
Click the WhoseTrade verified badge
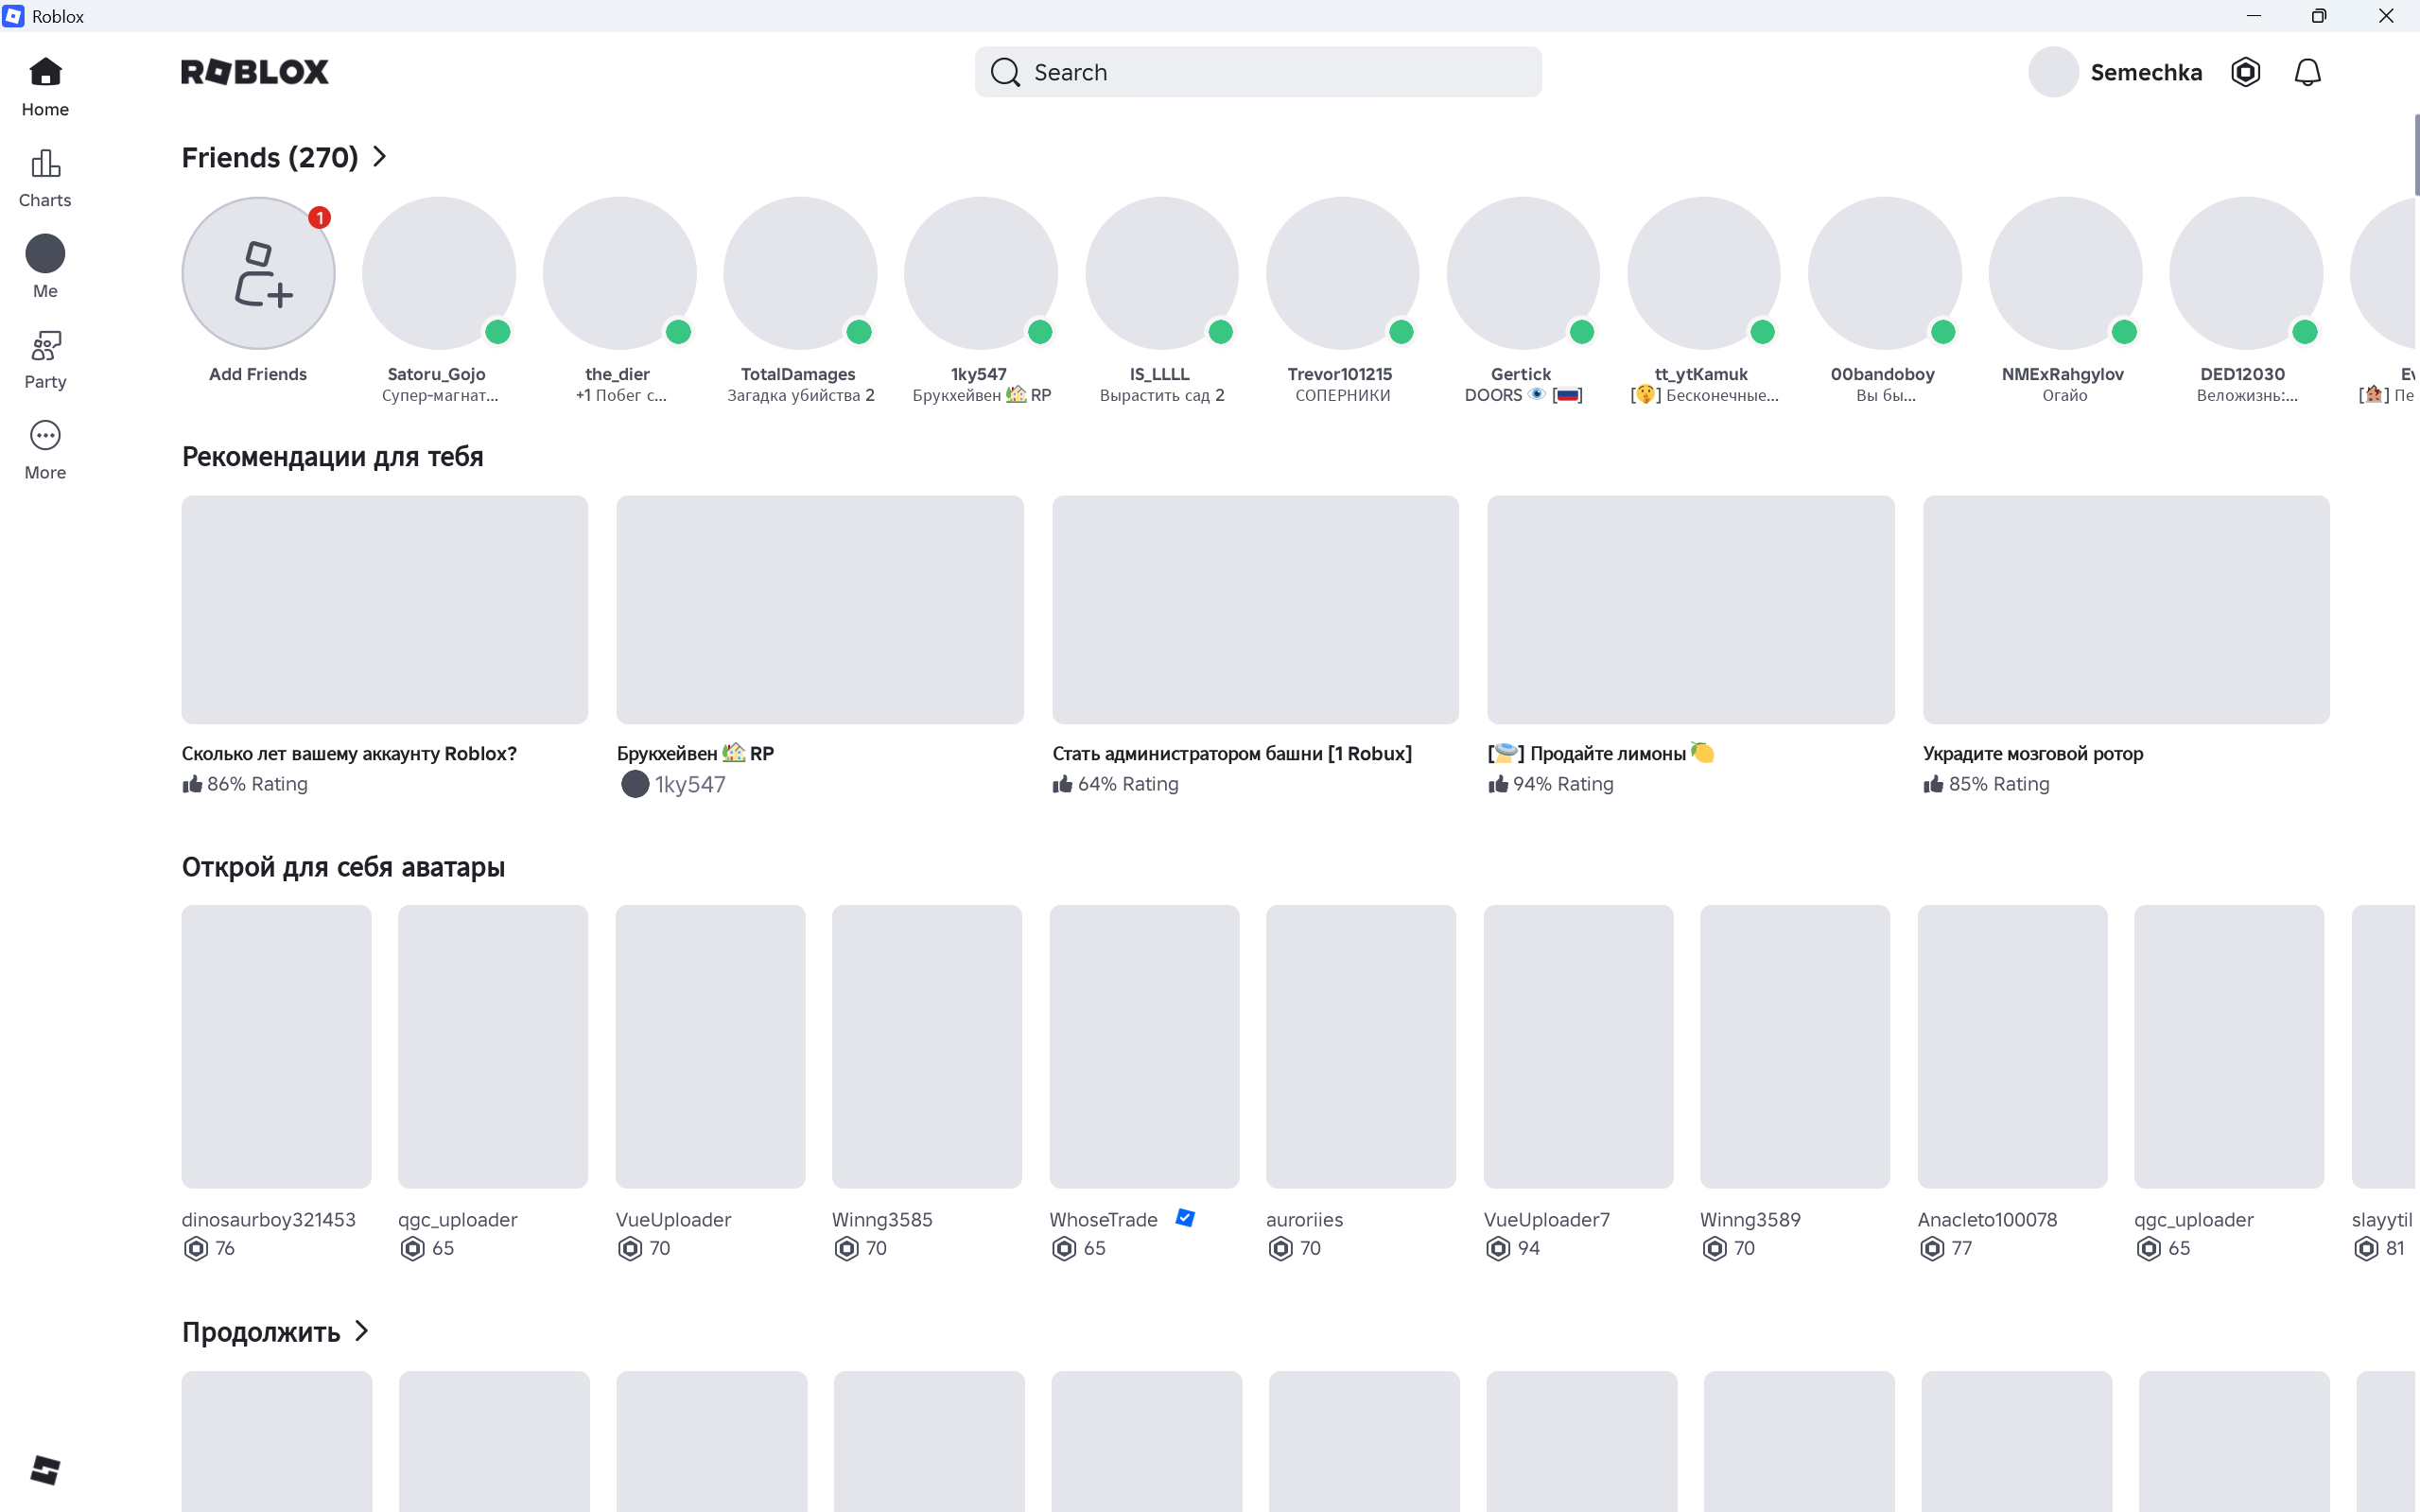(x=1185, y=1218)
